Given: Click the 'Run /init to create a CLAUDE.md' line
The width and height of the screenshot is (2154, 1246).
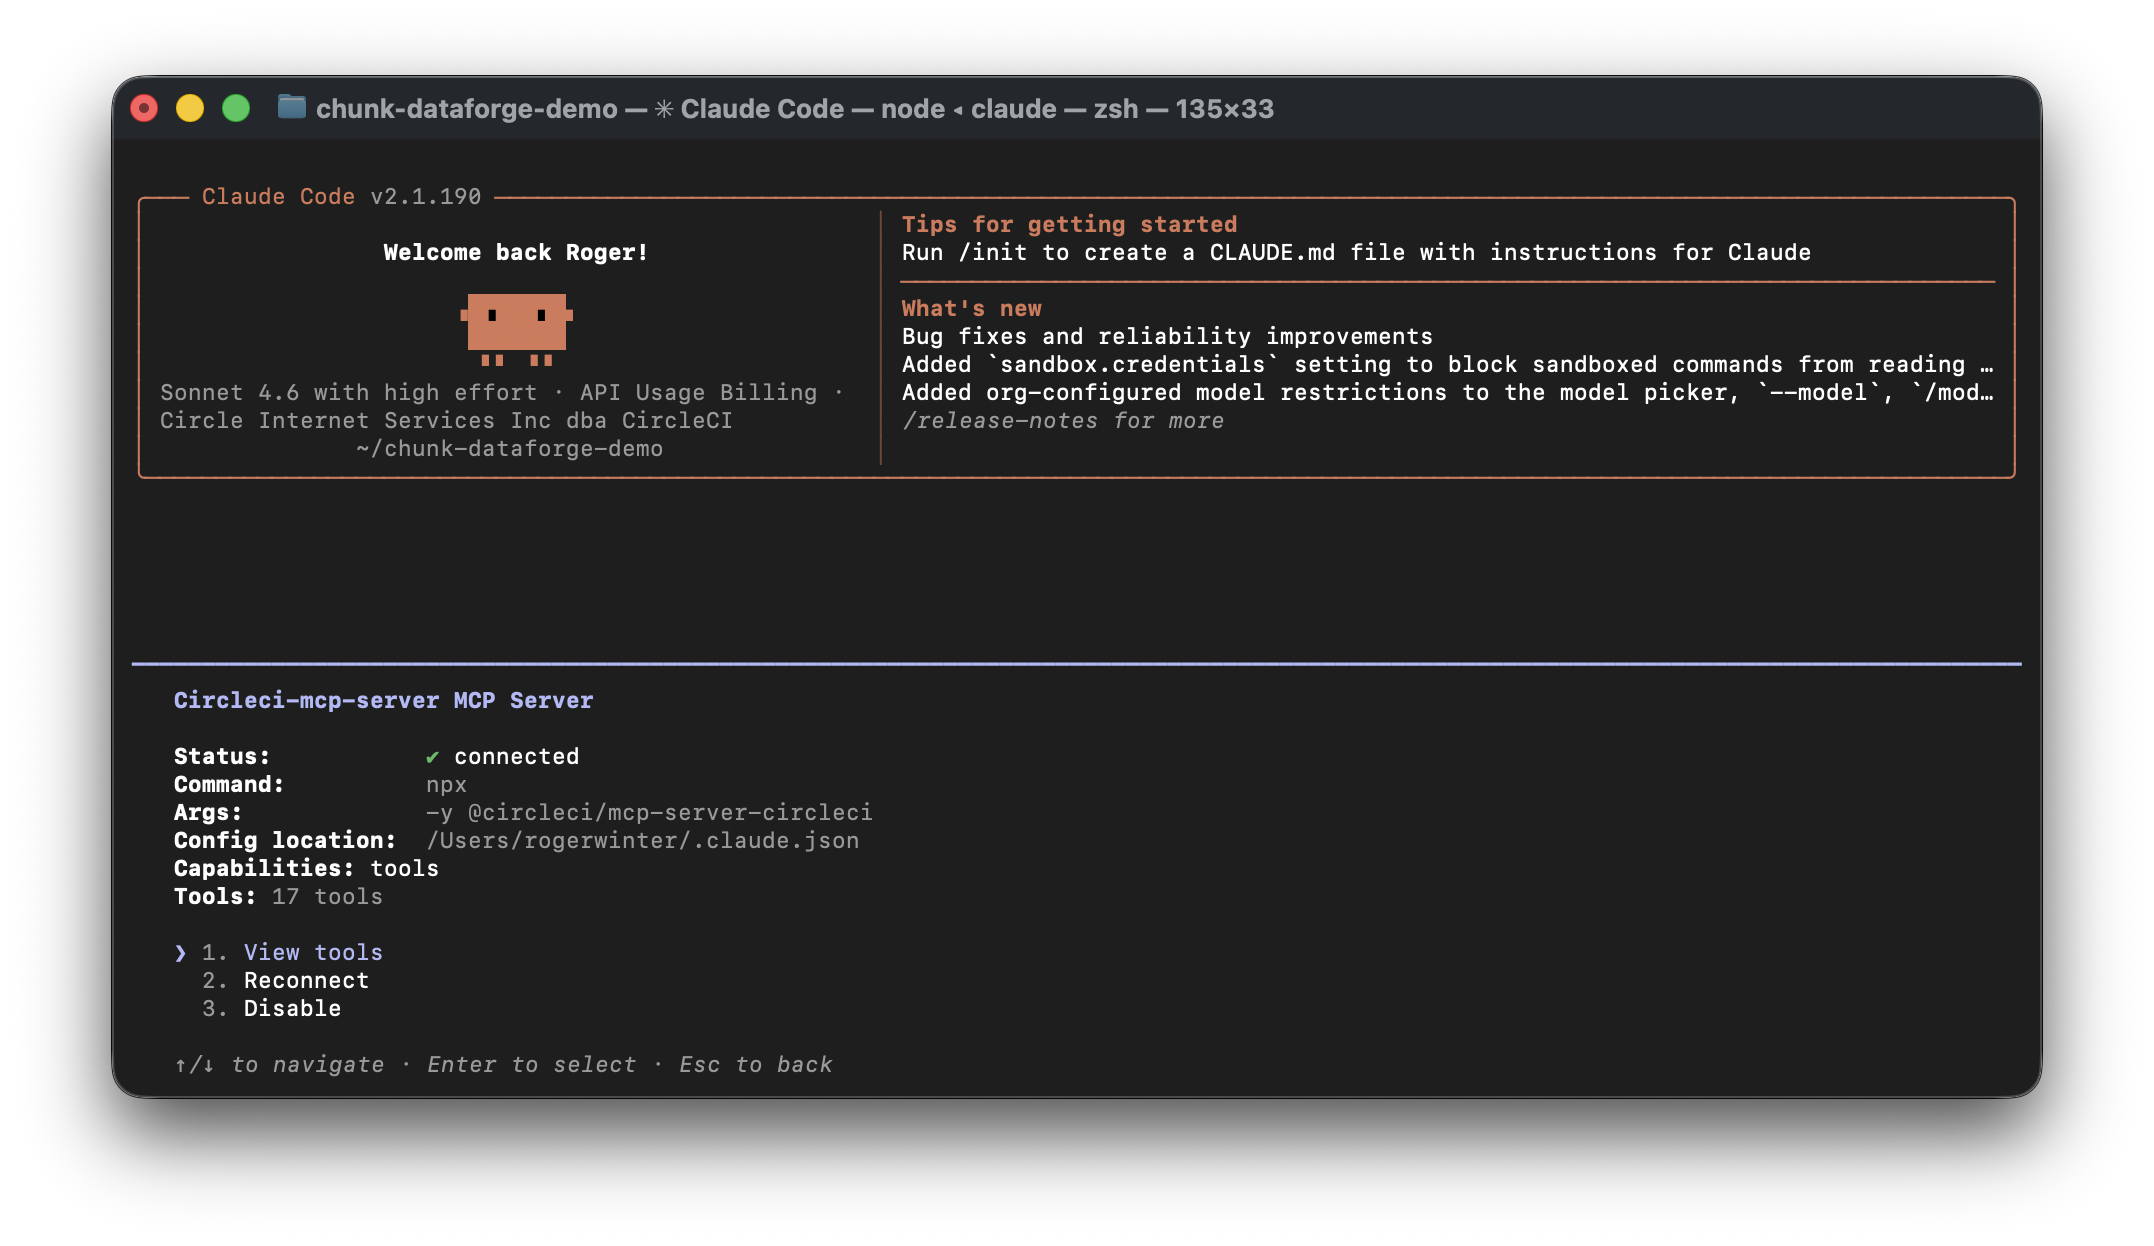Looking at the screenshot, I should pos(1356,252).
